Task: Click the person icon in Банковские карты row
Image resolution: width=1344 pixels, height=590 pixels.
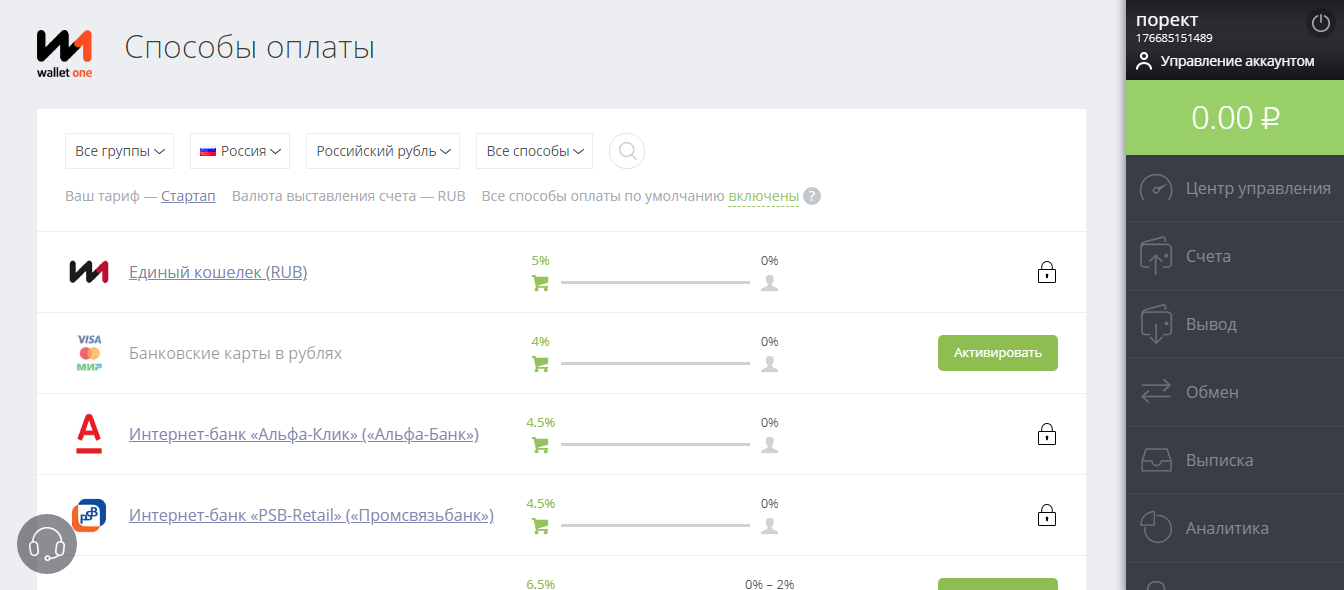Action: (x=769, y=364)
